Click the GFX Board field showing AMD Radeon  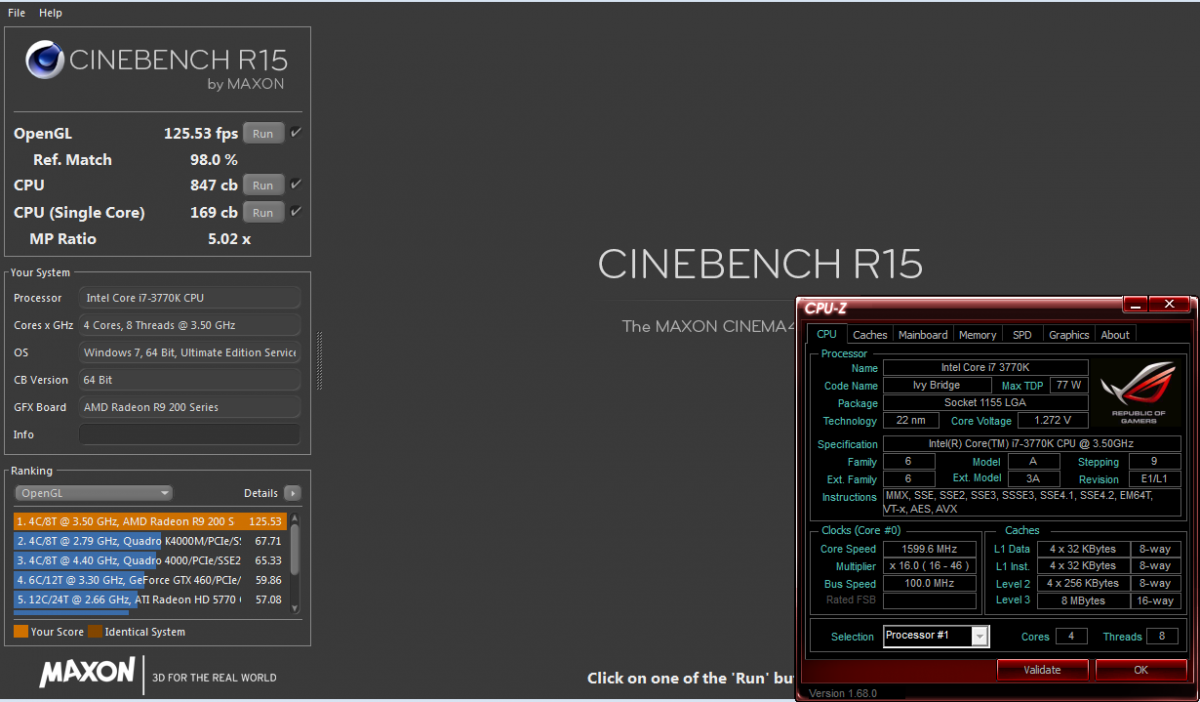coord(189,407)
